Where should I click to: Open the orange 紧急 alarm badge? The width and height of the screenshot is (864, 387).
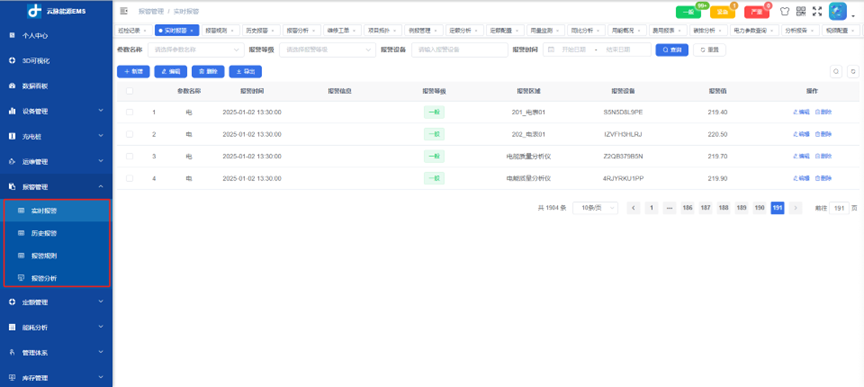pos(722,12)
